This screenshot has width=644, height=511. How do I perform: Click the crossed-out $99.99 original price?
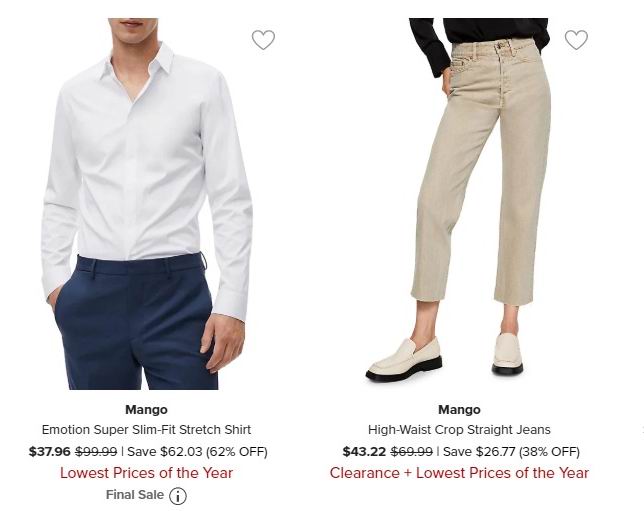[96, 451]
